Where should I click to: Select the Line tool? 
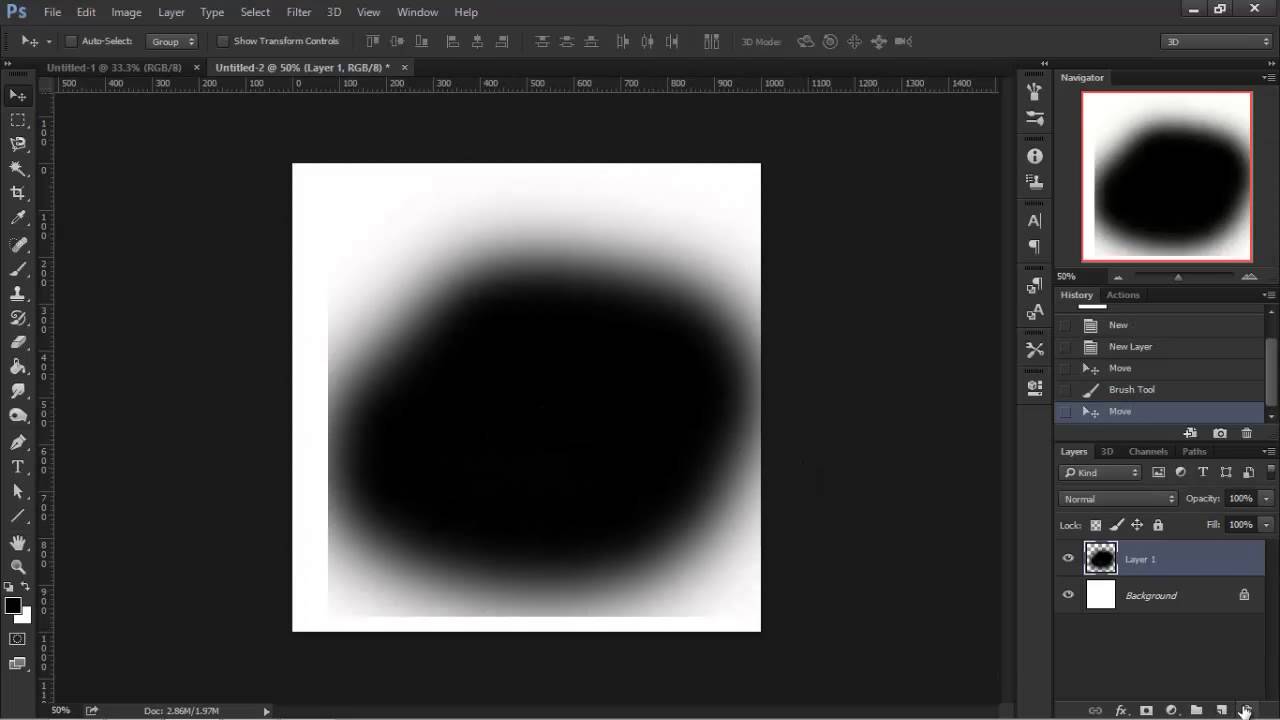pos(18,516)
